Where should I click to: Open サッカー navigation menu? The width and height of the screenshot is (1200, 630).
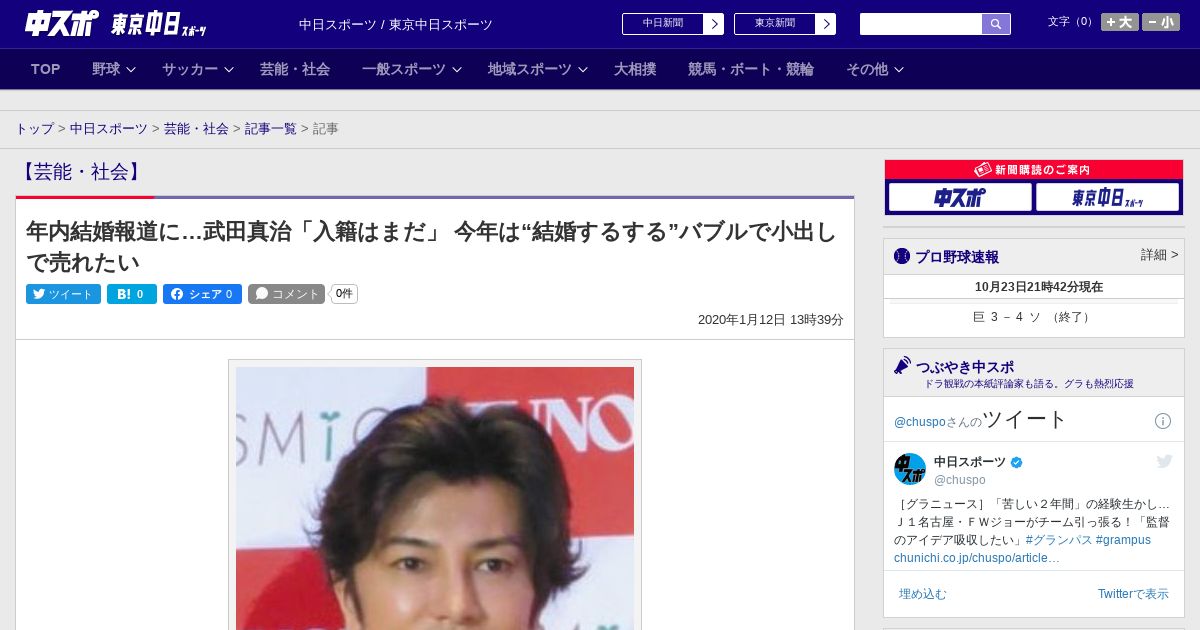[190, 69]
